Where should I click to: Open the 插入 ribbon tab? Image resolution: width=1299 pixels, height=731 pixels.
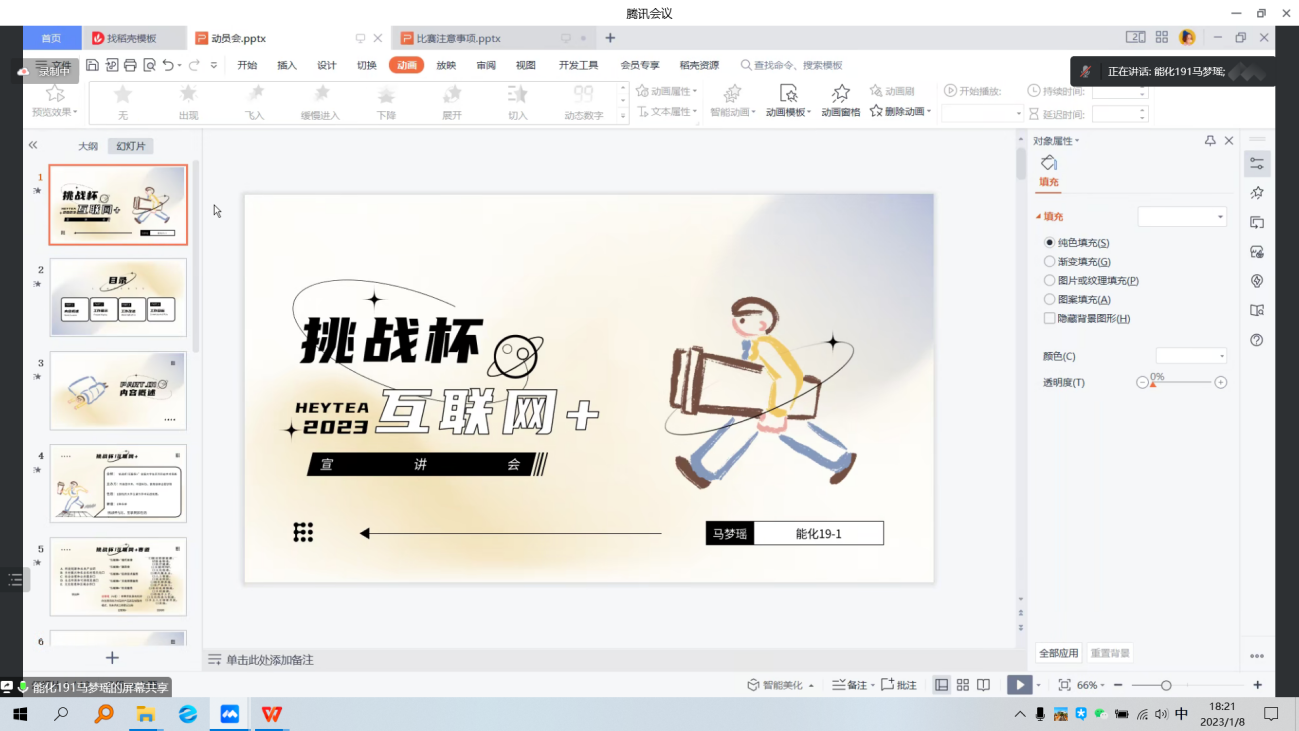coord(287,65)
